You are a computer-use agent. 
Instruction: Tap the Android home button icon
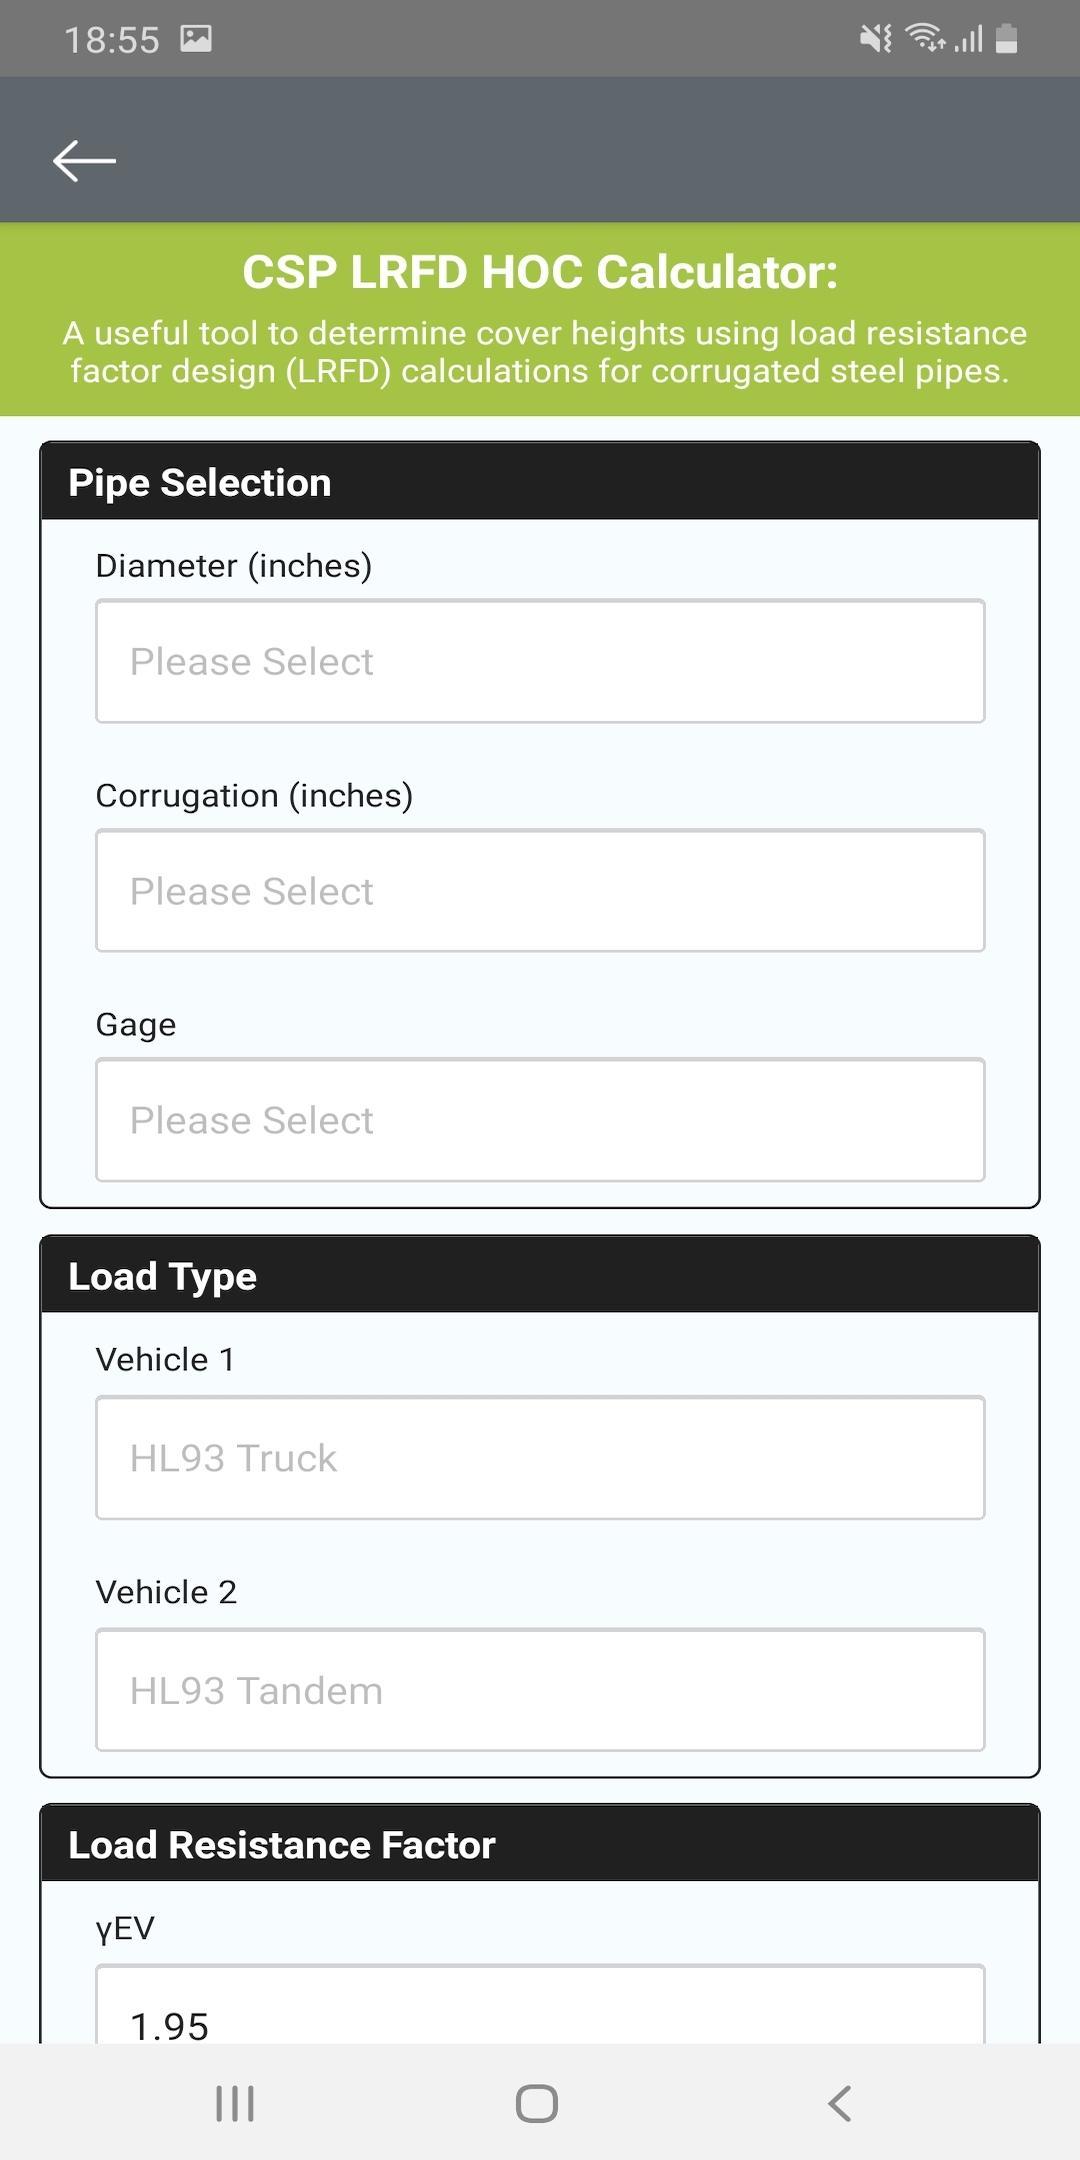537,2103
